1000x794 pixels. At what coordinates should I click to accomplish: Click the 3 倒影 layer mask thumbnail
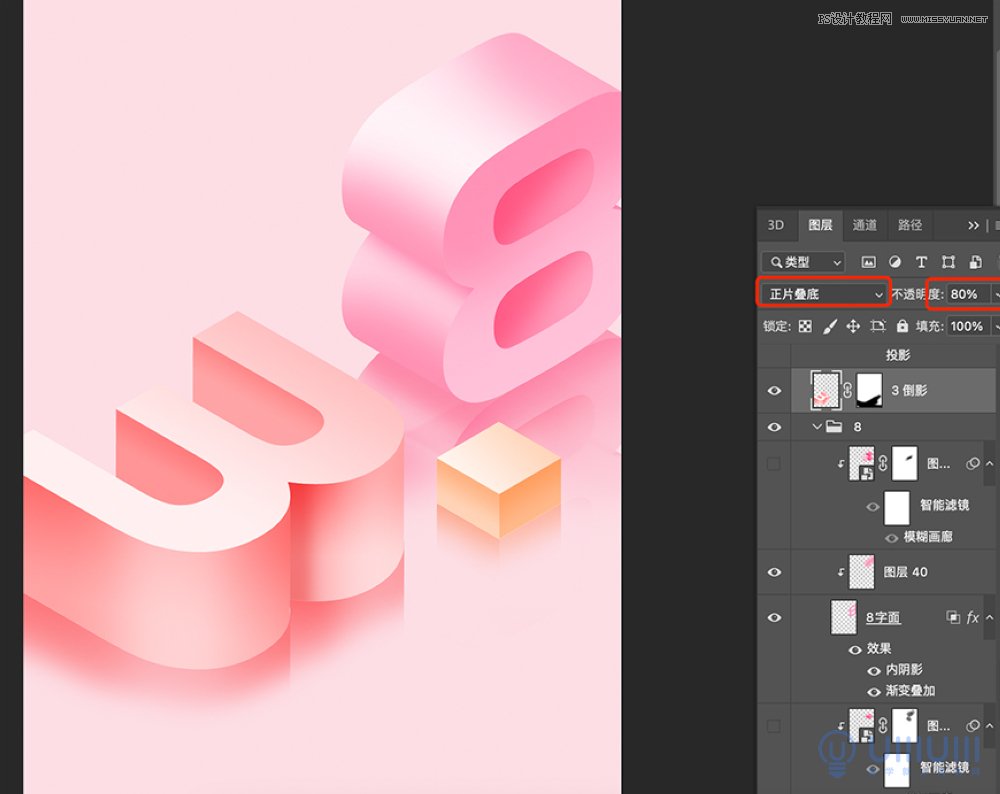(869, 390)
